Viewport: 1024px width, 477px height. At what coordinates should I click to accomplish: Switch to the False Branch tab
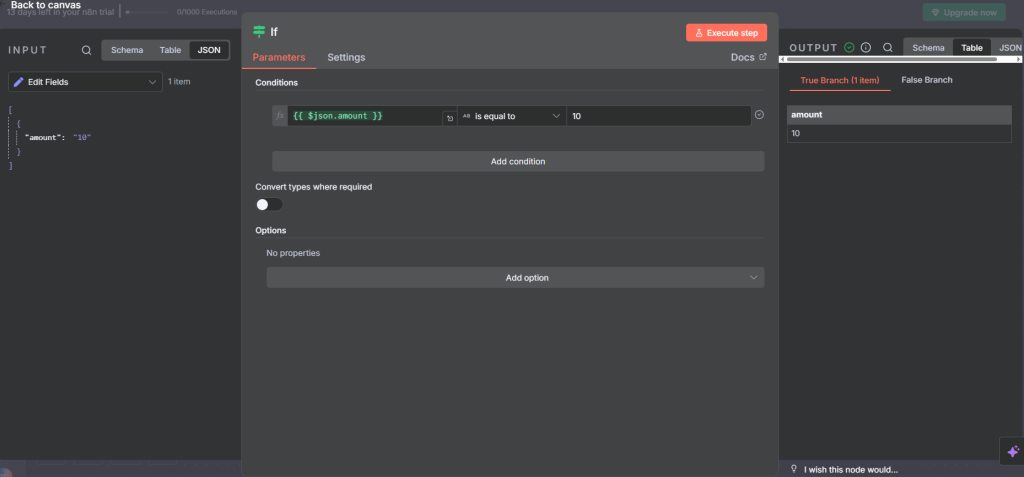[926, 80]
